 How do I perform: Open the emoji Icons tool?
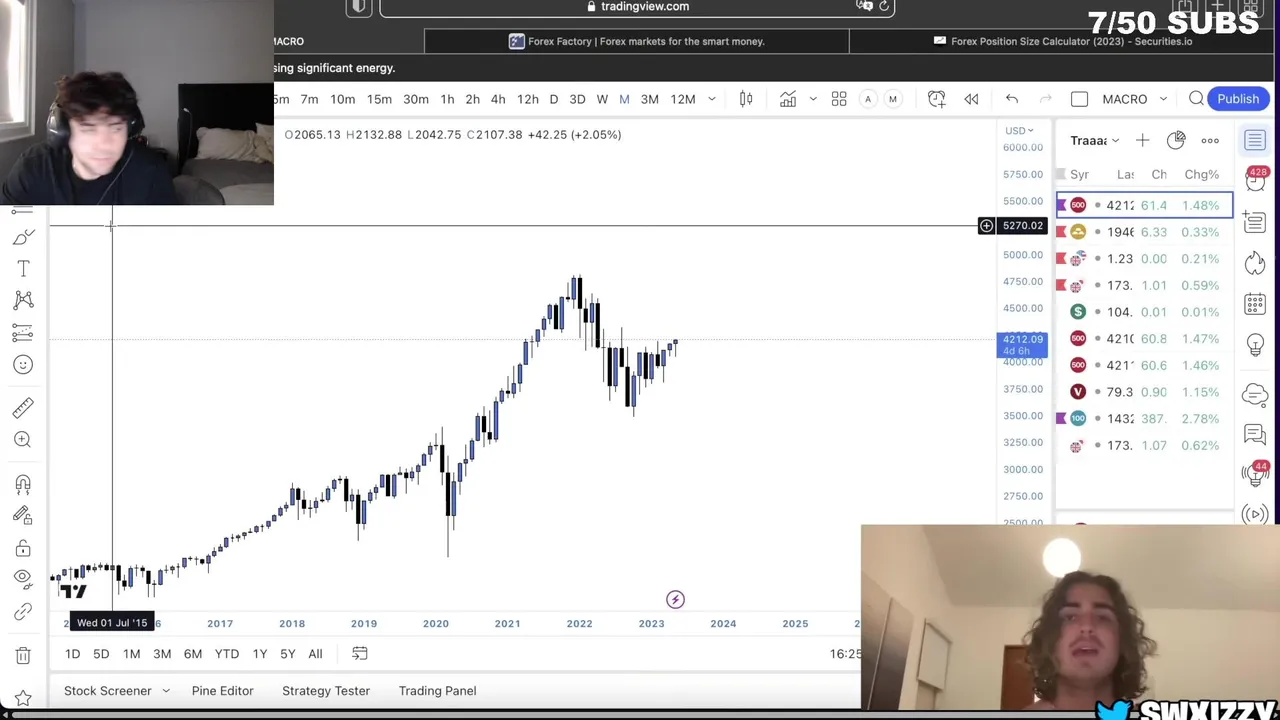23,365
